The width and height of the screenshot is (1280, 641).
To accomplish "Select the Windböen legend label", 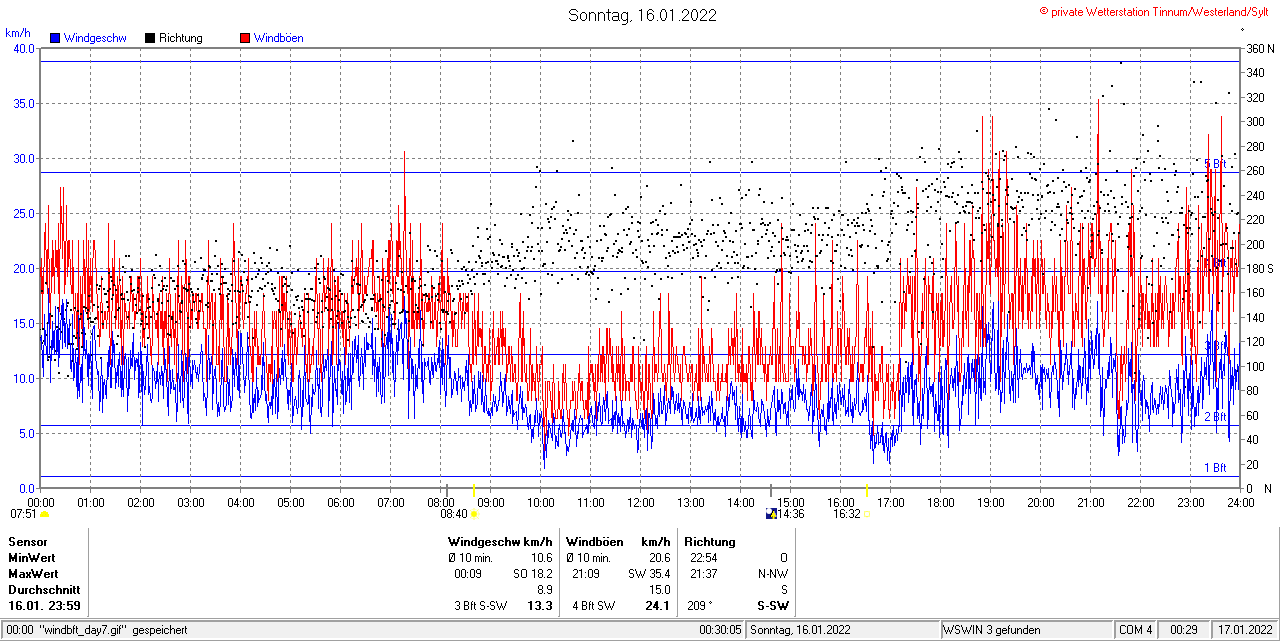I will [x=279, y=38].
